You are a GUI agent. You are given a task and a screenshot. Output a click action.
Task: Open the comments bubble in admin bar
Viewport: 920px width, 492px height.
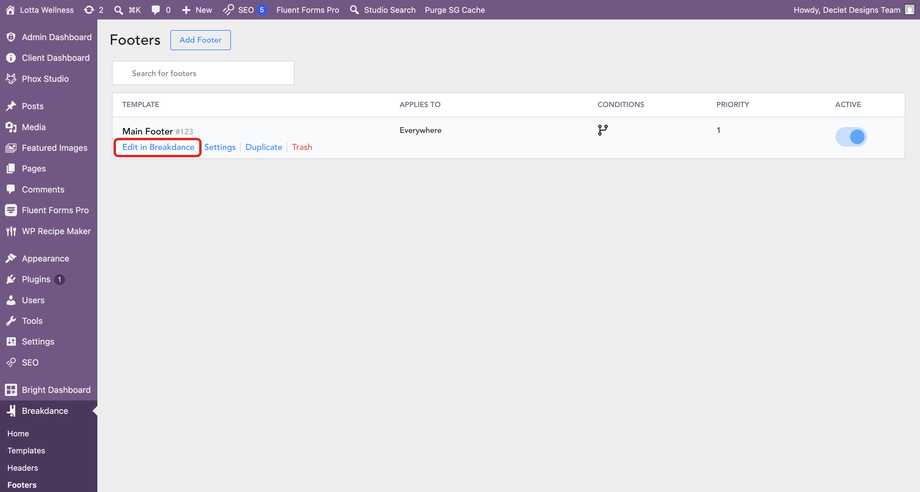tap(155, 10)
